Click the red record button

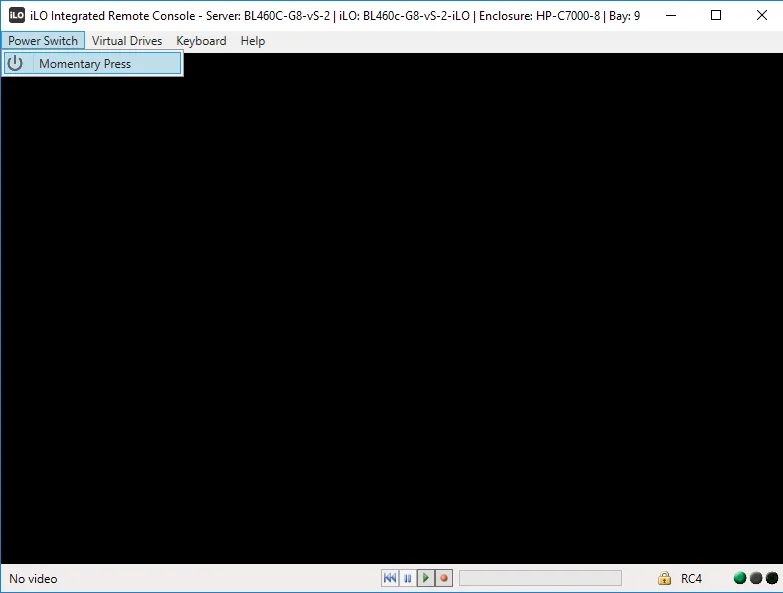(443, 578)
